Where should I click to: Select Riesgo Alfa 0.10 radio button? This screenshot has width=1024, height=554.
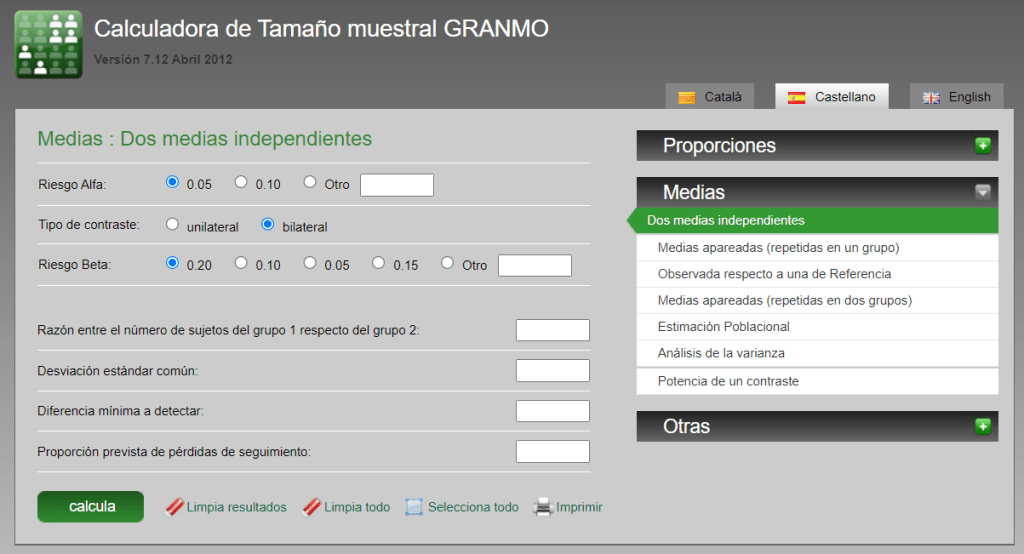click(241, 182)
